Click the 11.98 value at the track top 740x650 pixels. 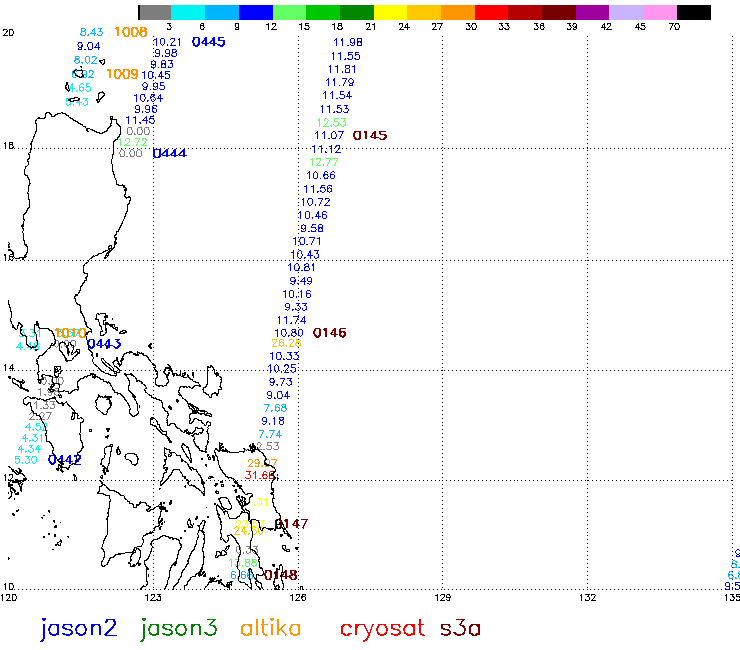[x=348, y=42]
